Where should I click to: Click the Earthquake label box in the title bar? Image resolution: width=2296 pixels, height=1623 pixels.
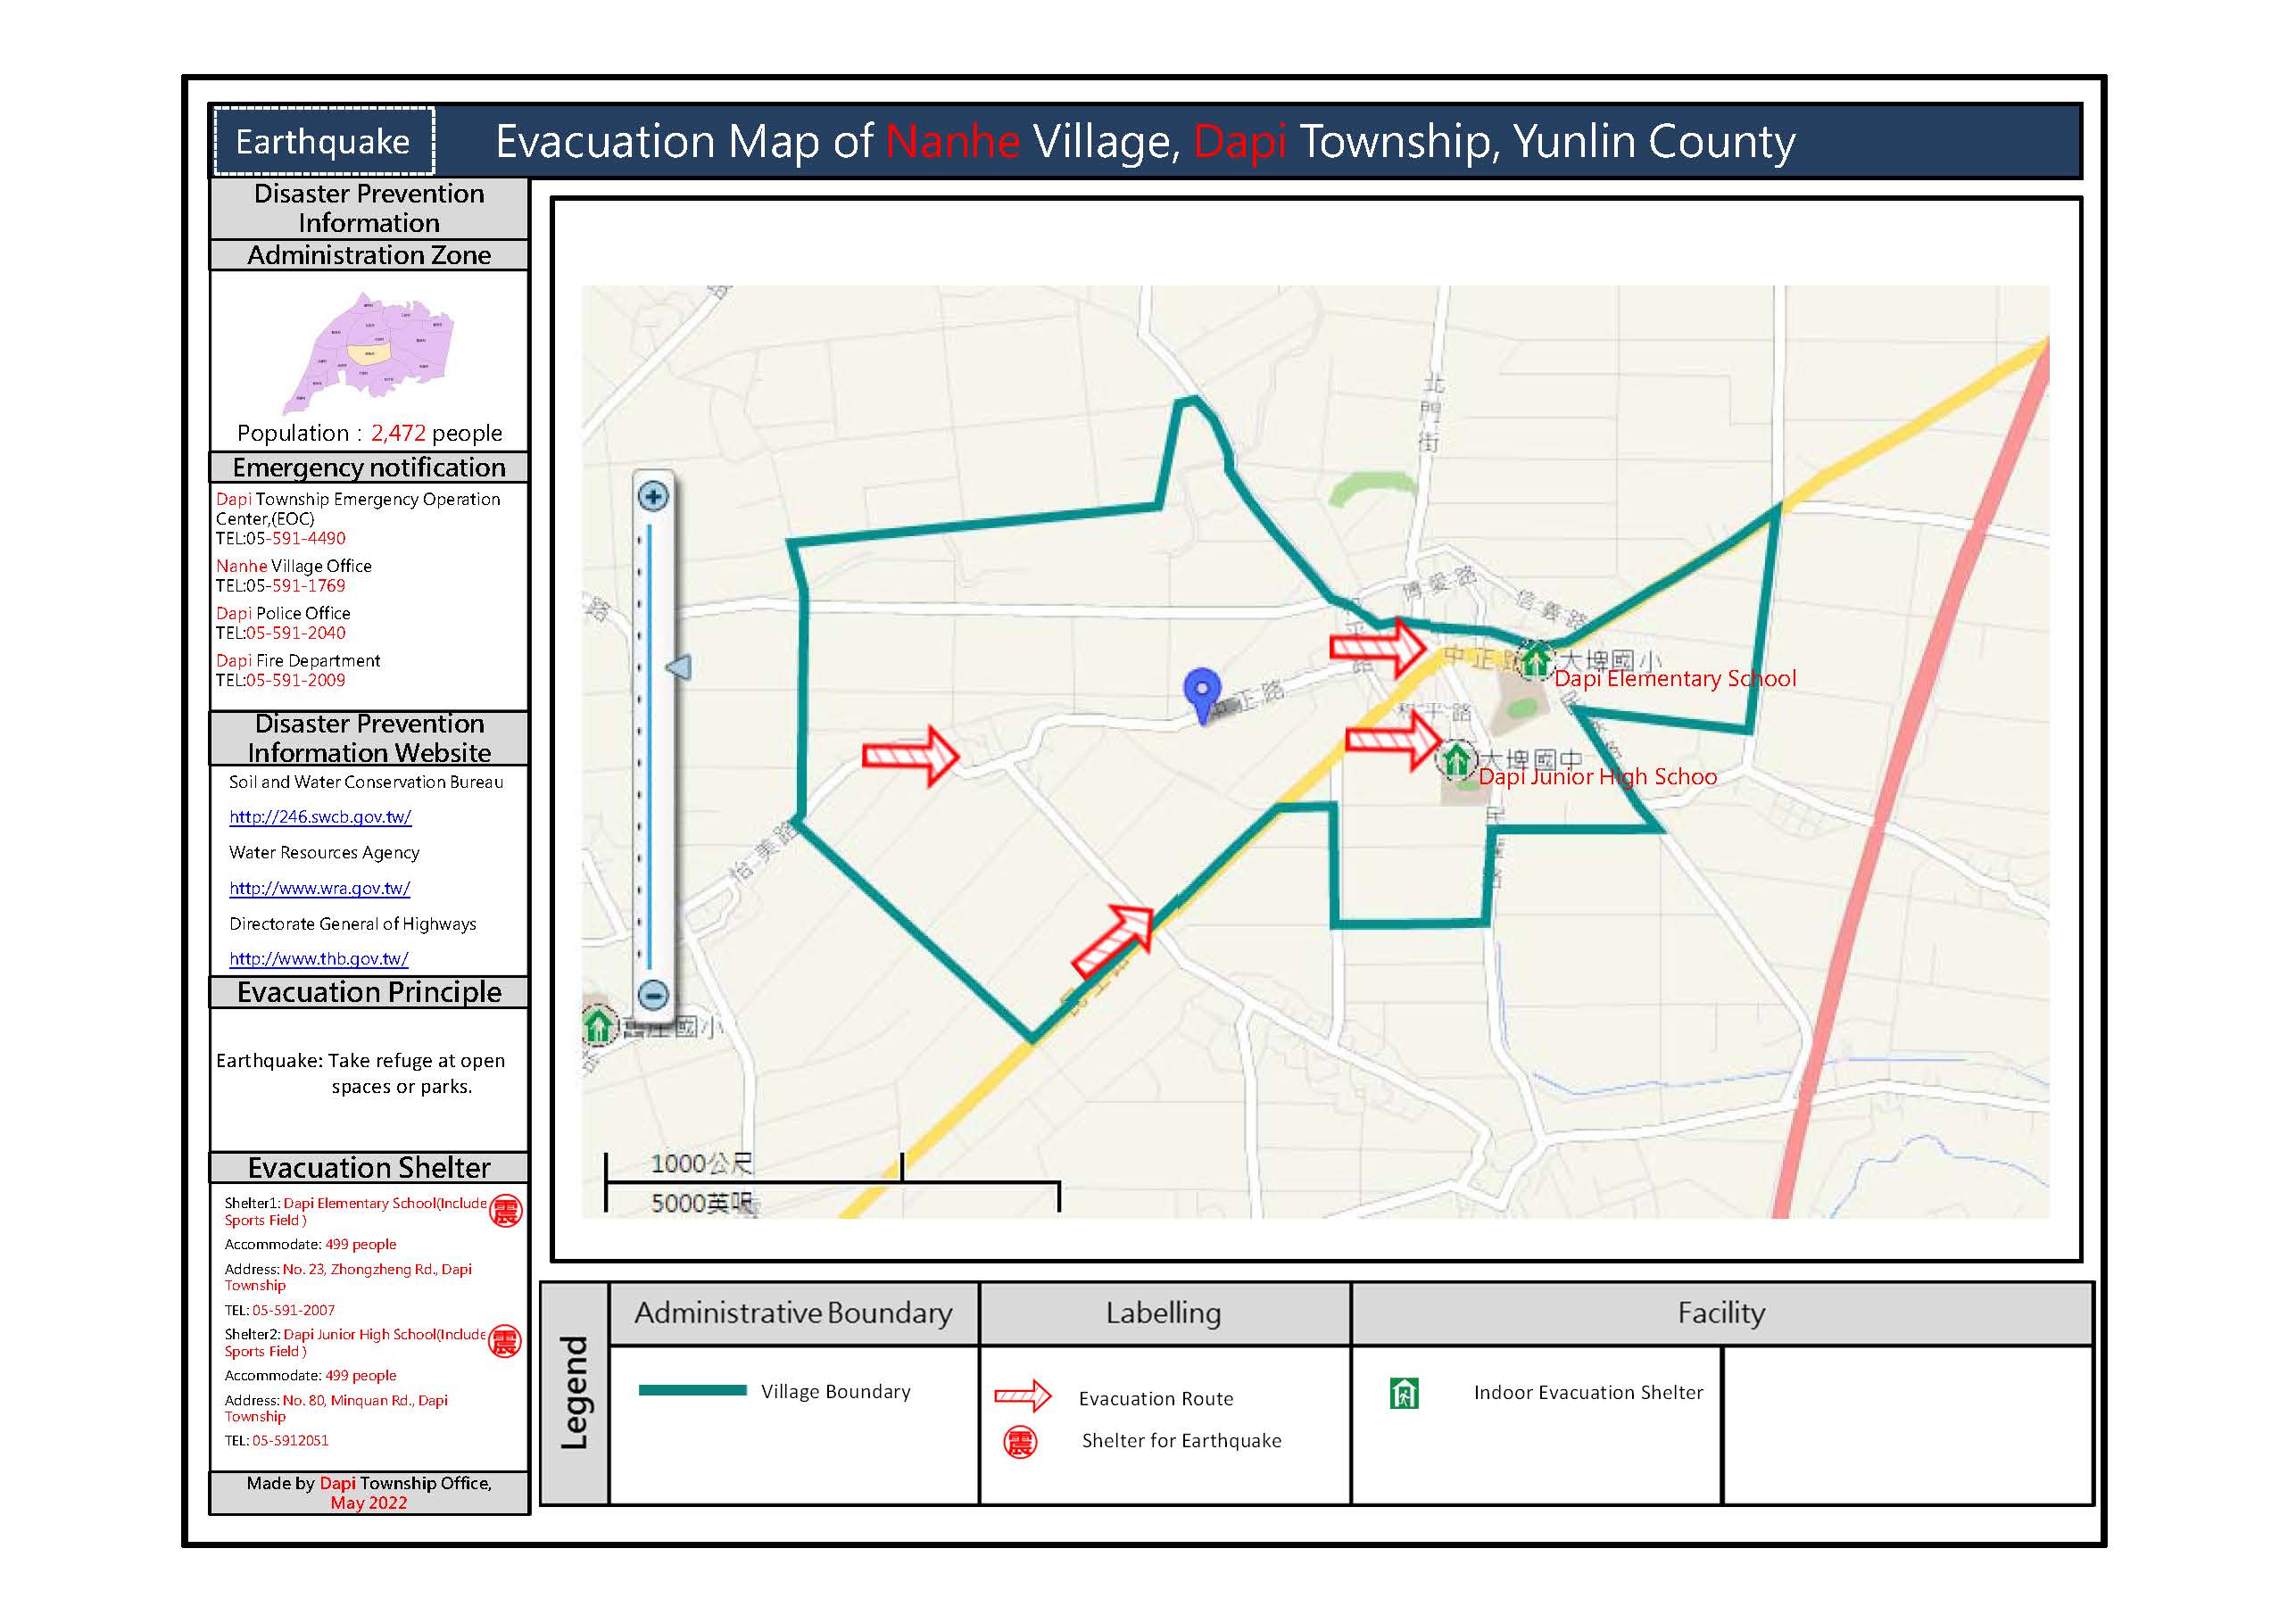(324, 141)
